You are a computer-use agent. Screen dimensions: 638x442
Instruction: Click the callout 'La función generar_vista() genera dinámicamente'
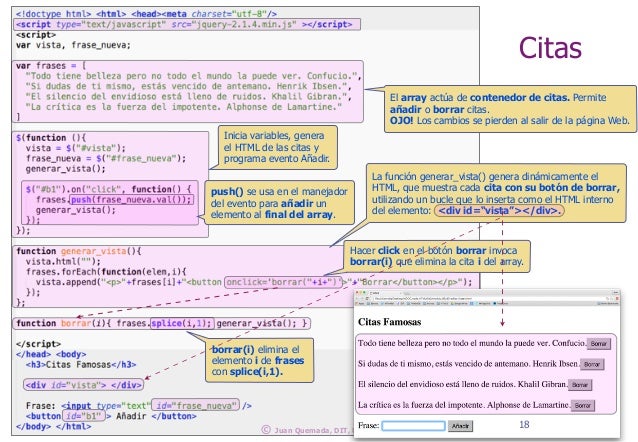496,193
